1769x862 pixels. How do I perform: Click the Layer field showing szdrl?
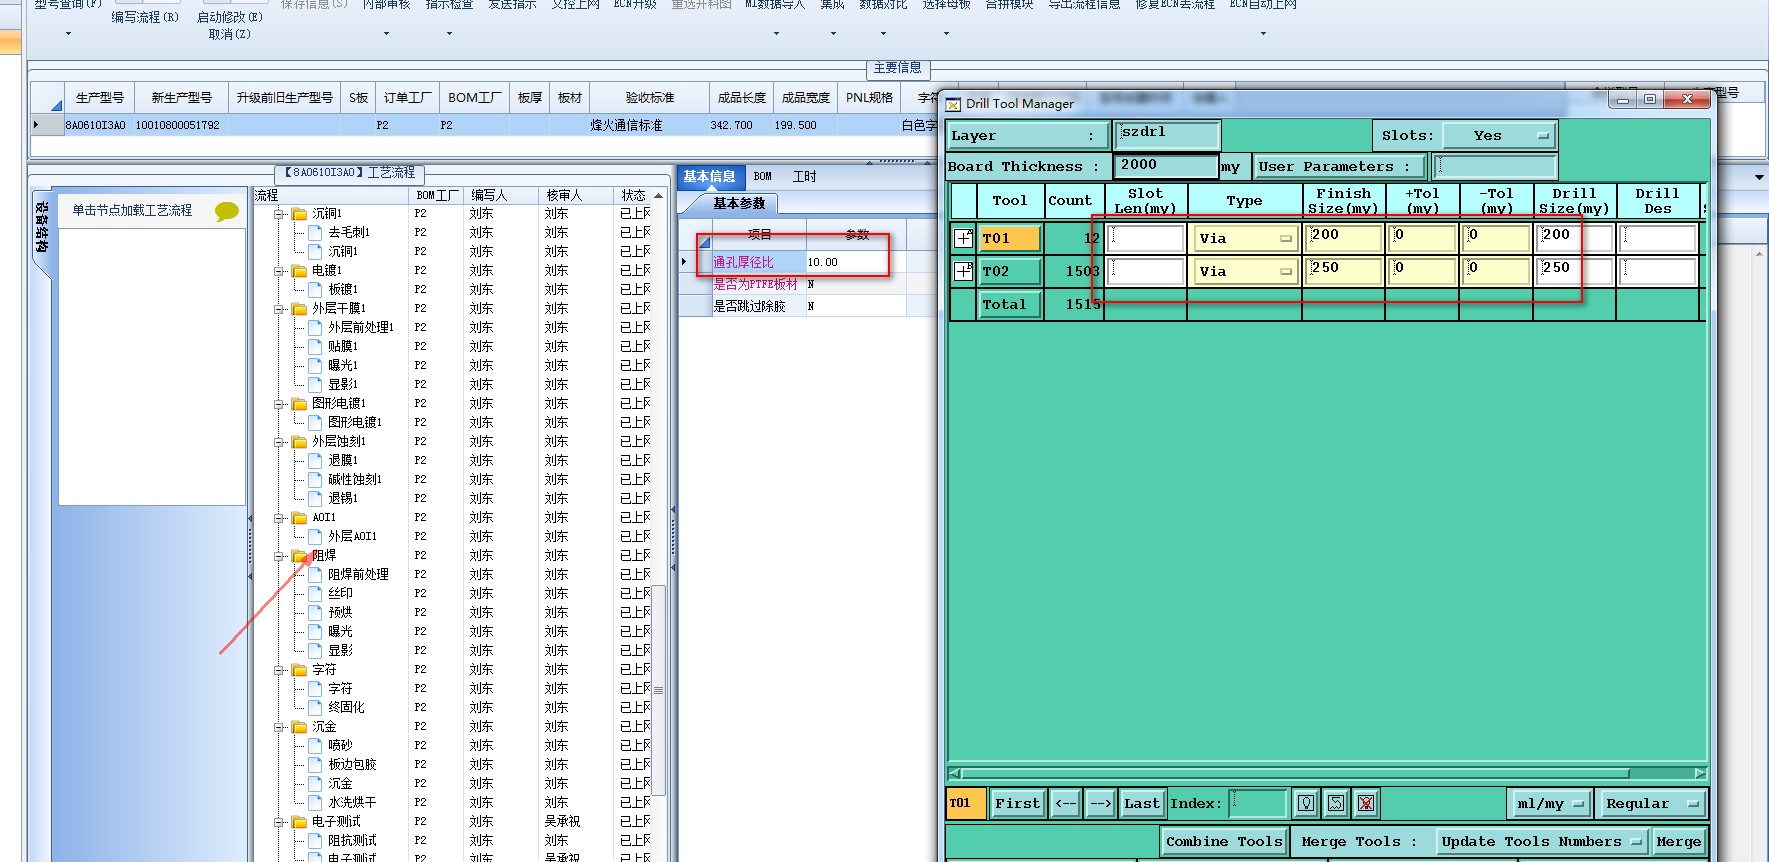pos(1167,135)
